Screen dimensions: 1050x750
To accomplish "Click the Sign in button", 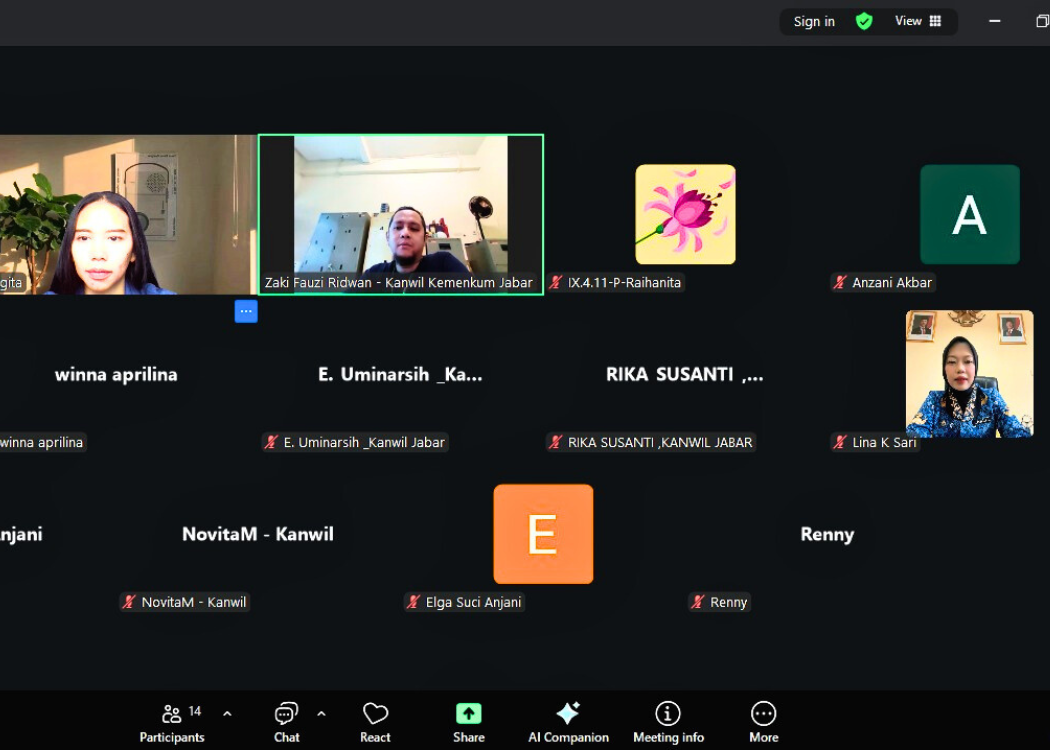I will [x=814, y=22].
